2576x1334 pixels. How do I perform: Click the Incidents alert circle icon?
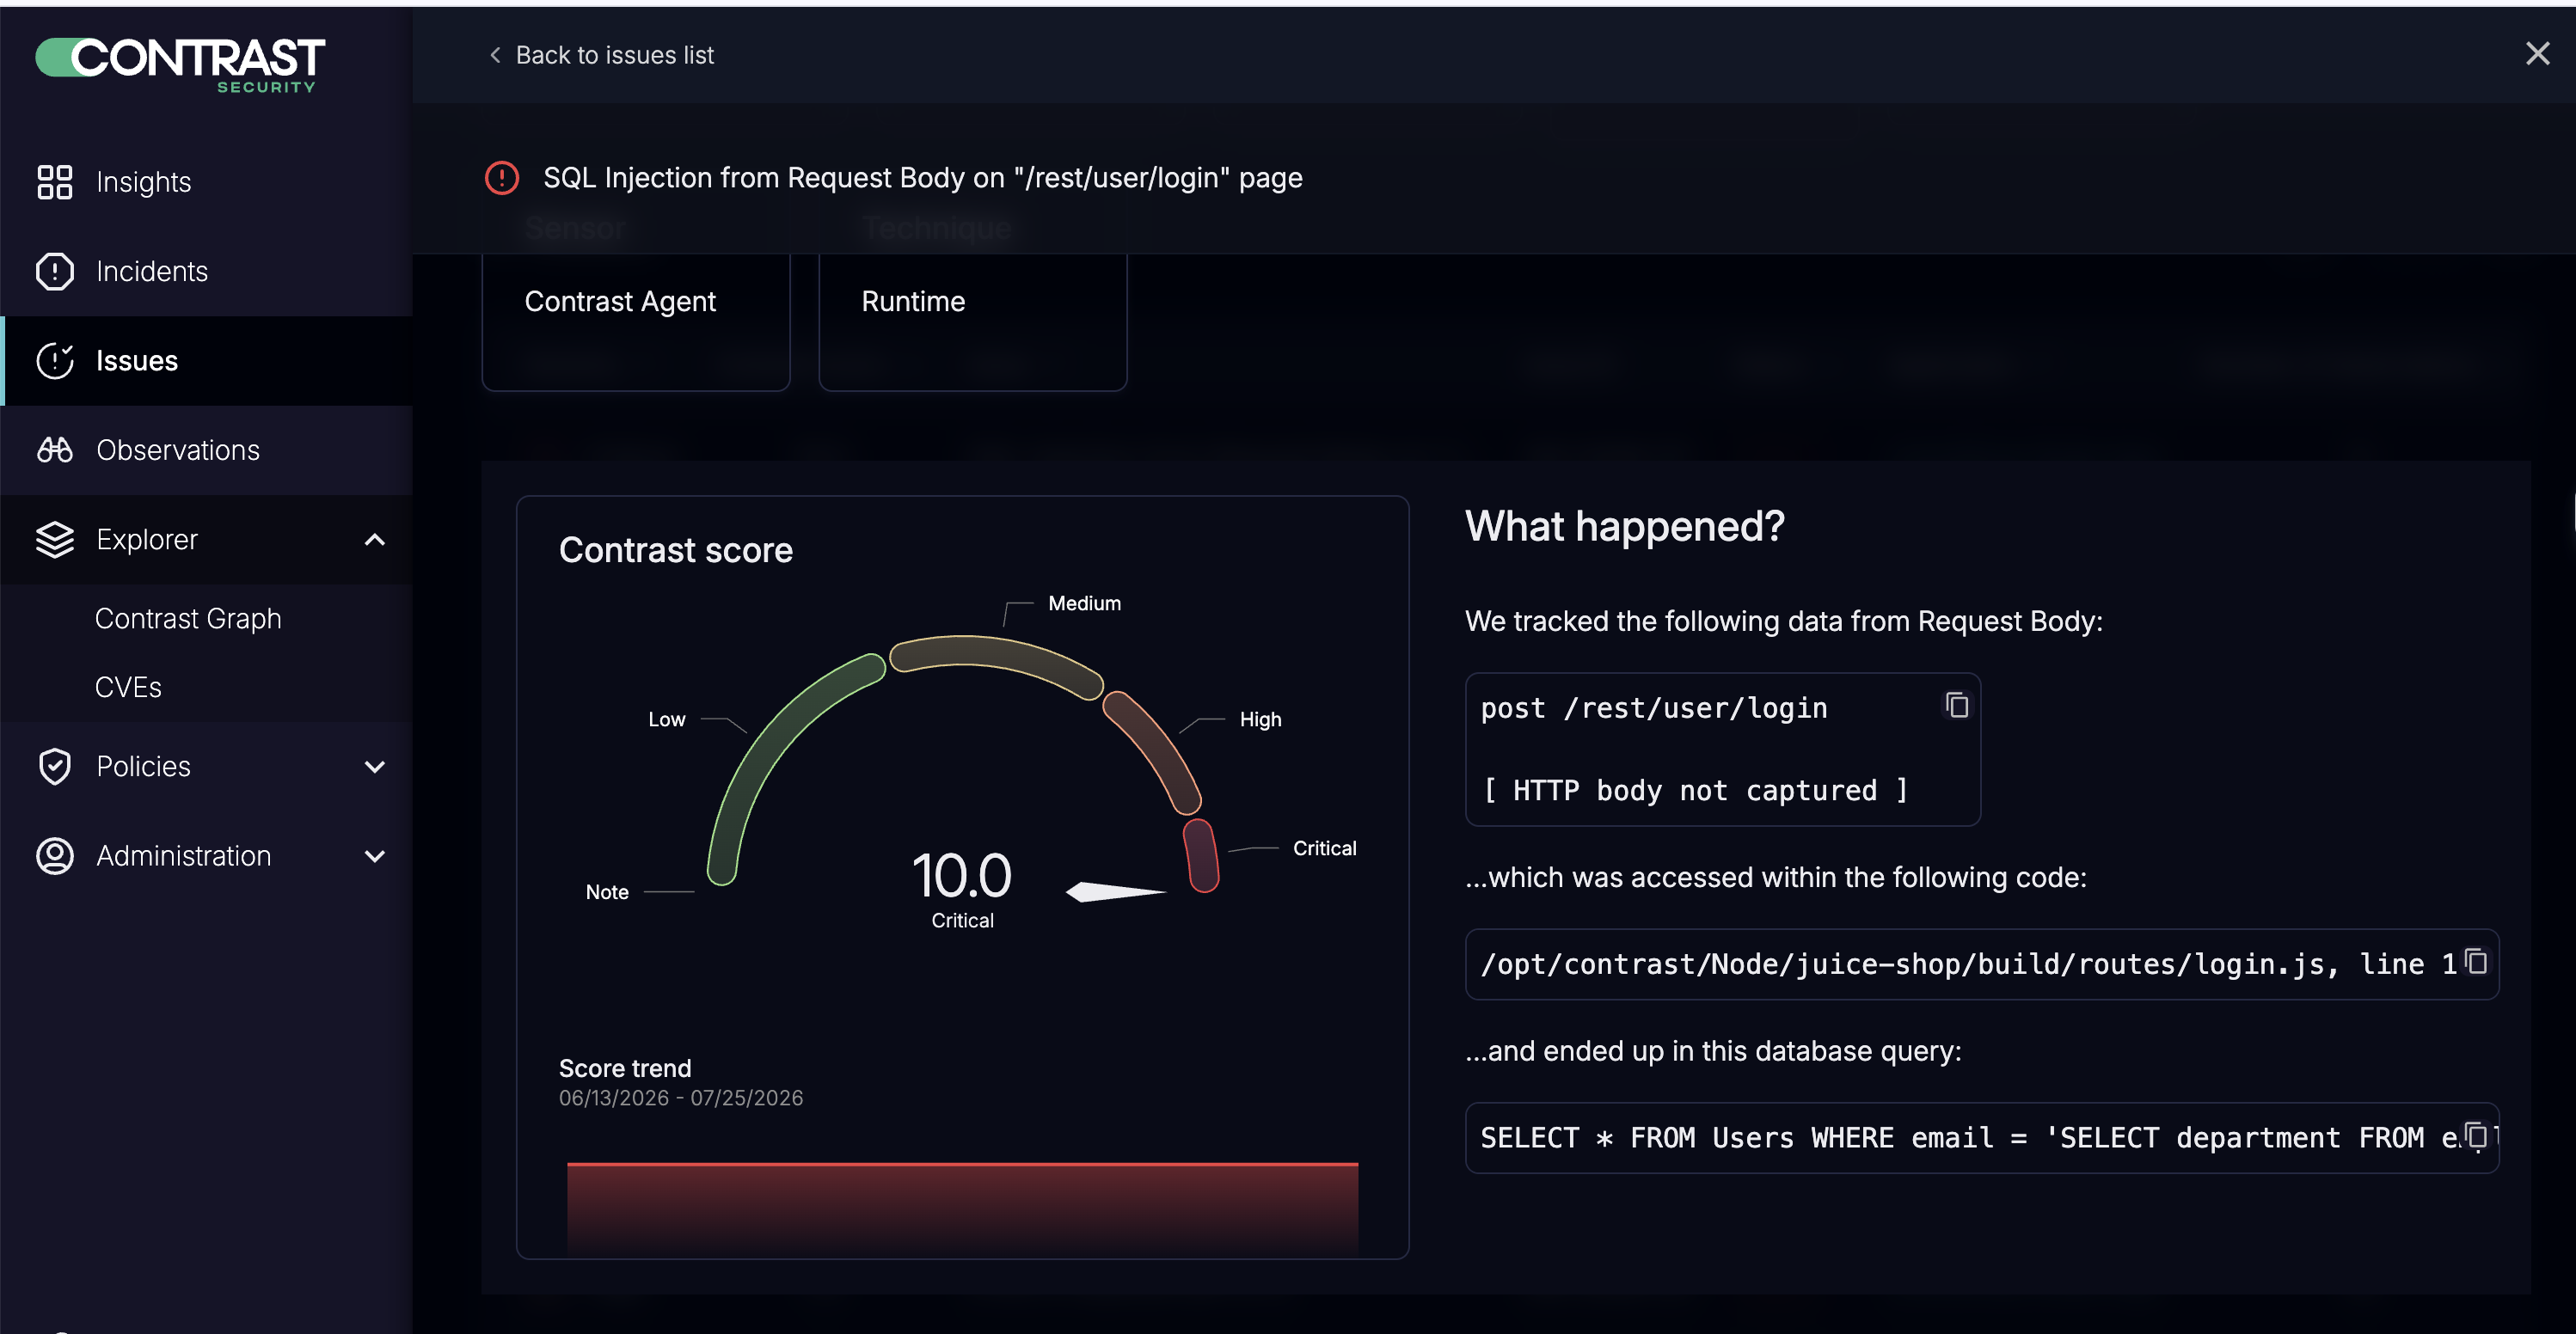coord(54,271)
